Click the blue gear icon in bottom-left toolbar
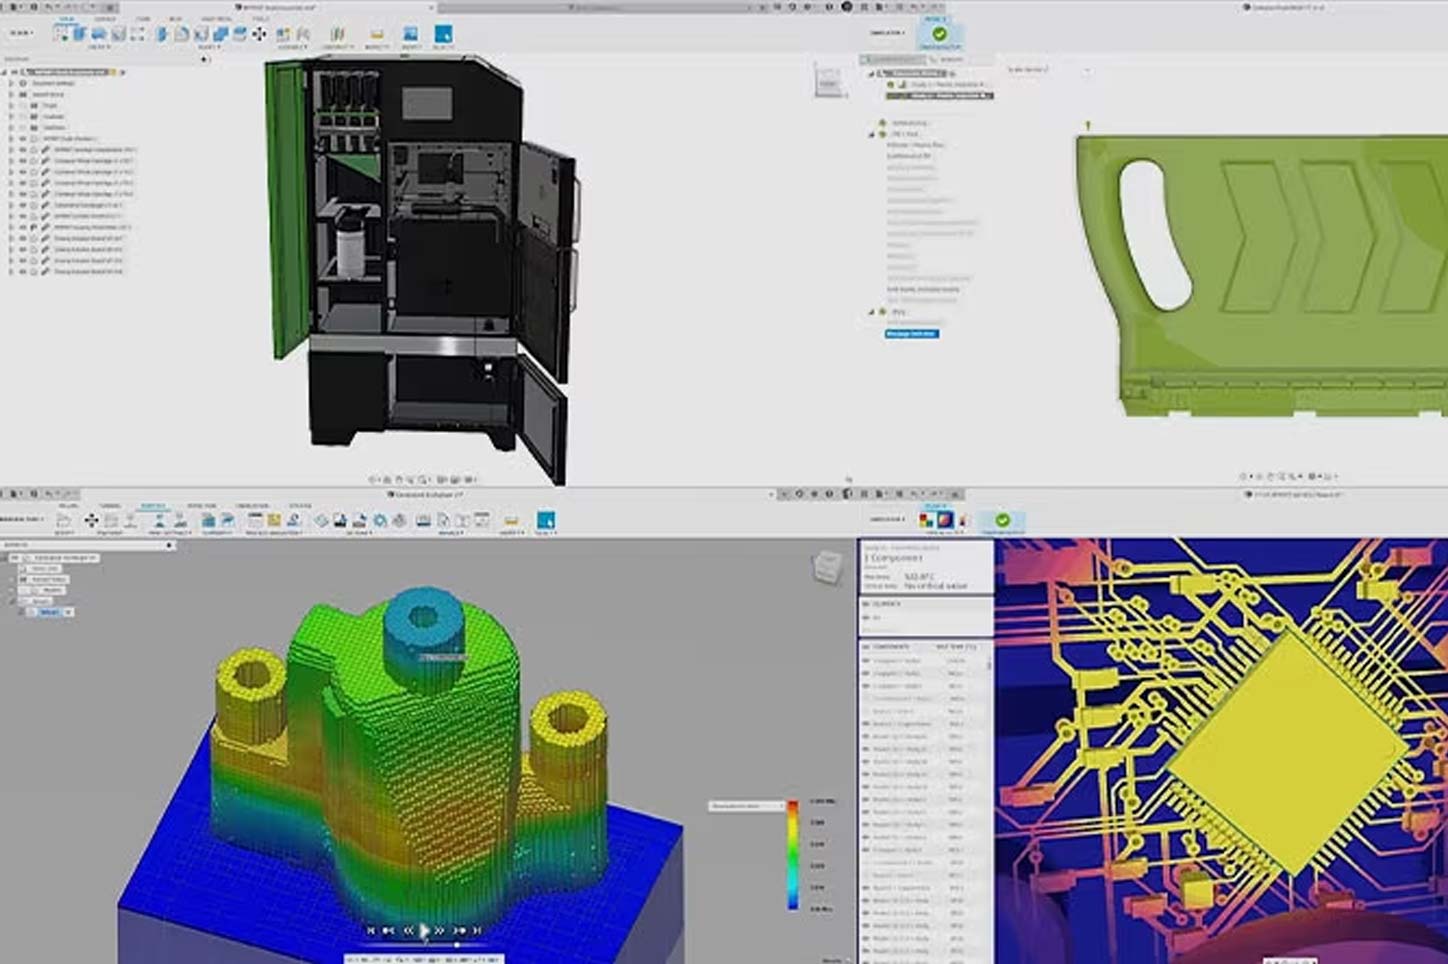The image size is (1448, 964). coord(380,520)
